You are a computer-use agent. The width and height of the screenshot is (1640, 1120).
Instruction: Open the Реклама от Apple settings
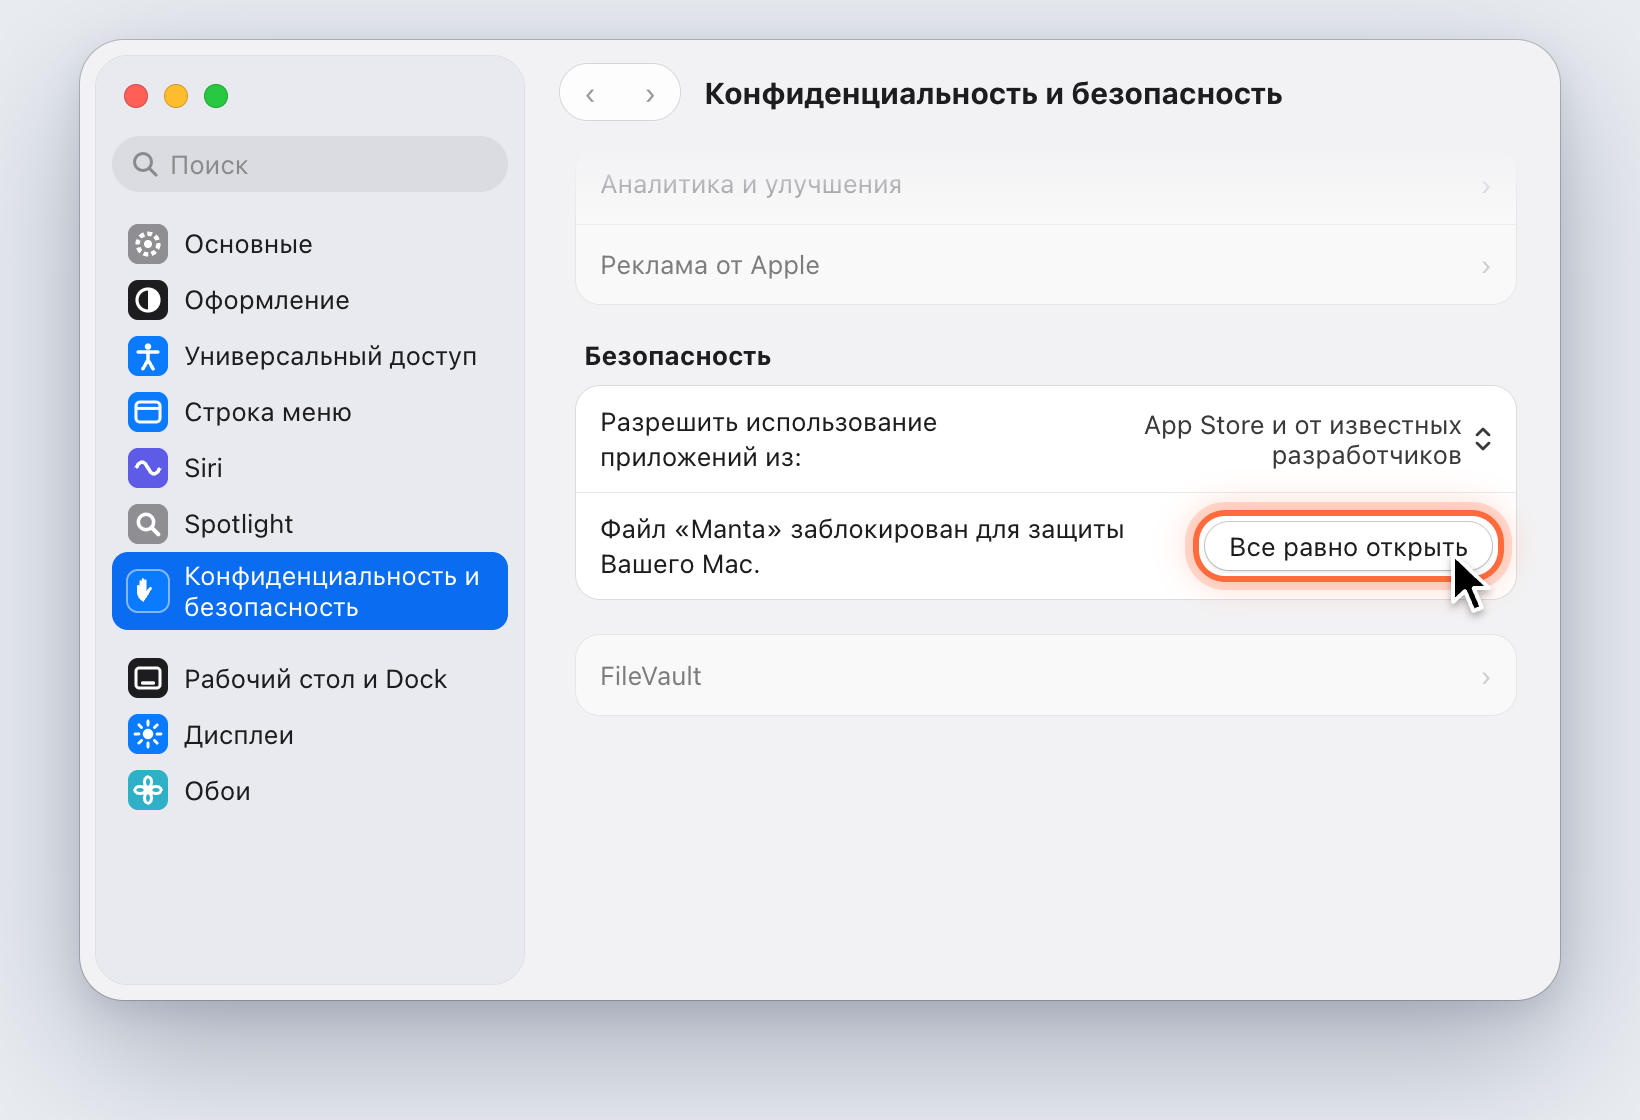(x=1046, y=265)
